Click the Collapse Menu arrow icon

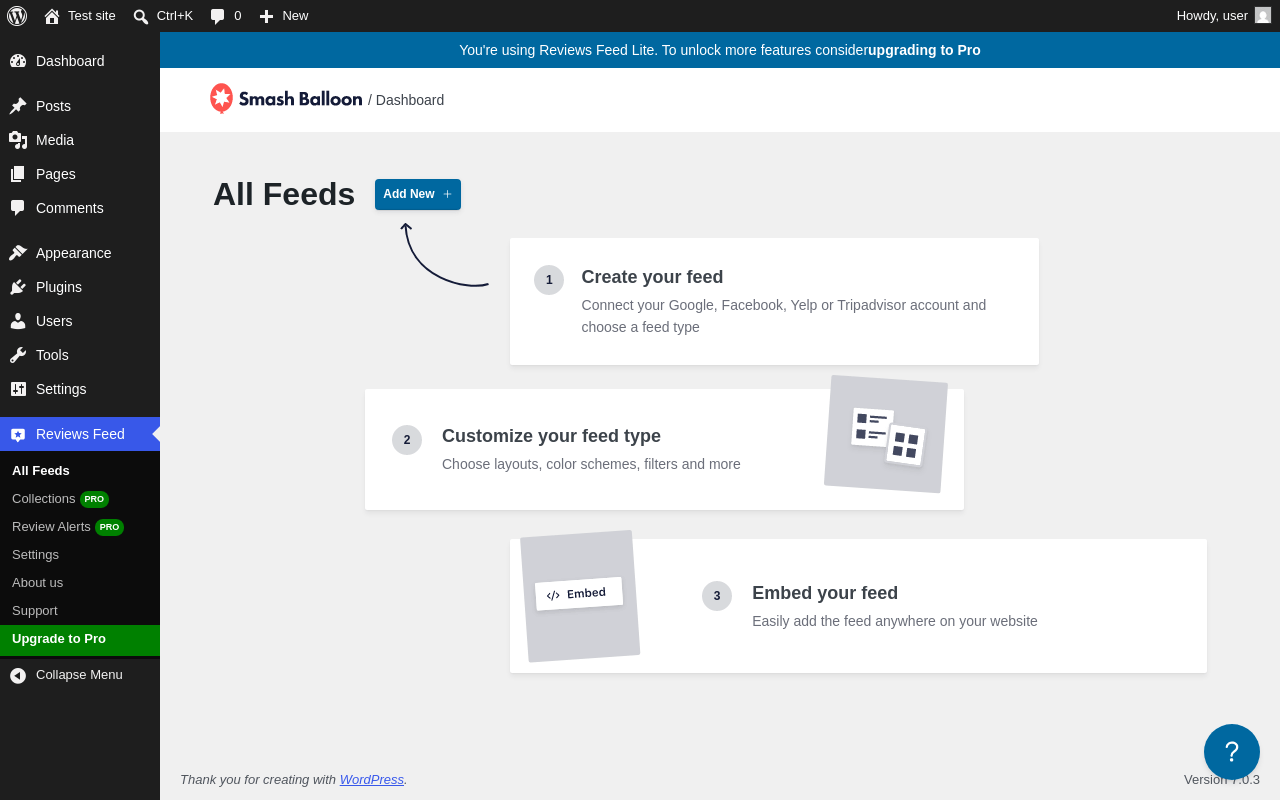(x=18, y=675)
